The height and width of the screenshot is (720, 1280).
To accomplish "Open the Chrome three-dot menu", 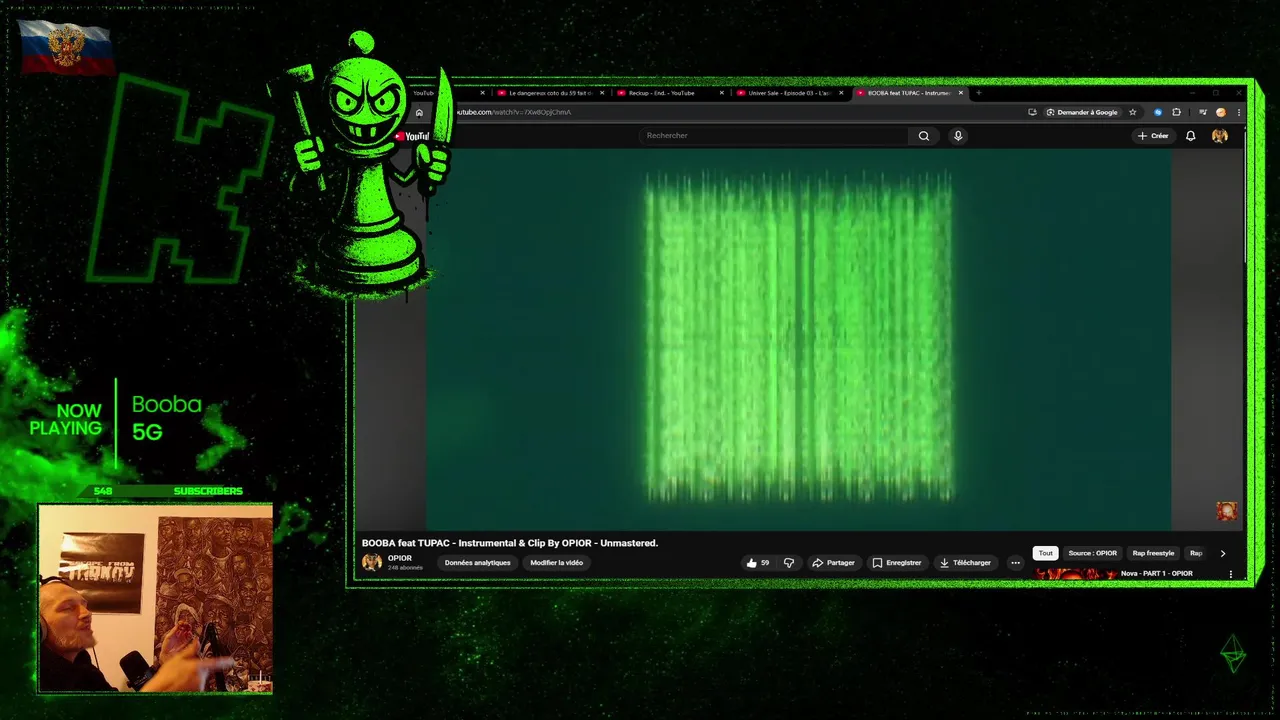I will pos(1239,112).
